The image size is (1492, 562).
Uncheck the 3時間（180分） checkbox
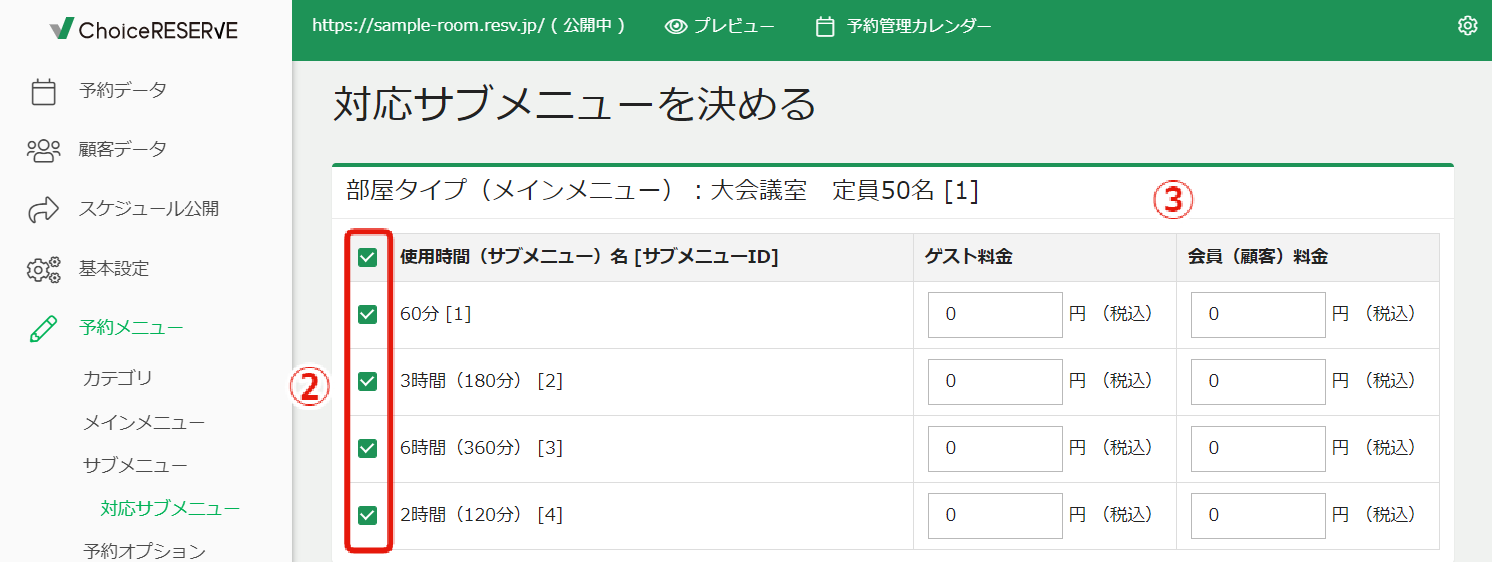368,381
